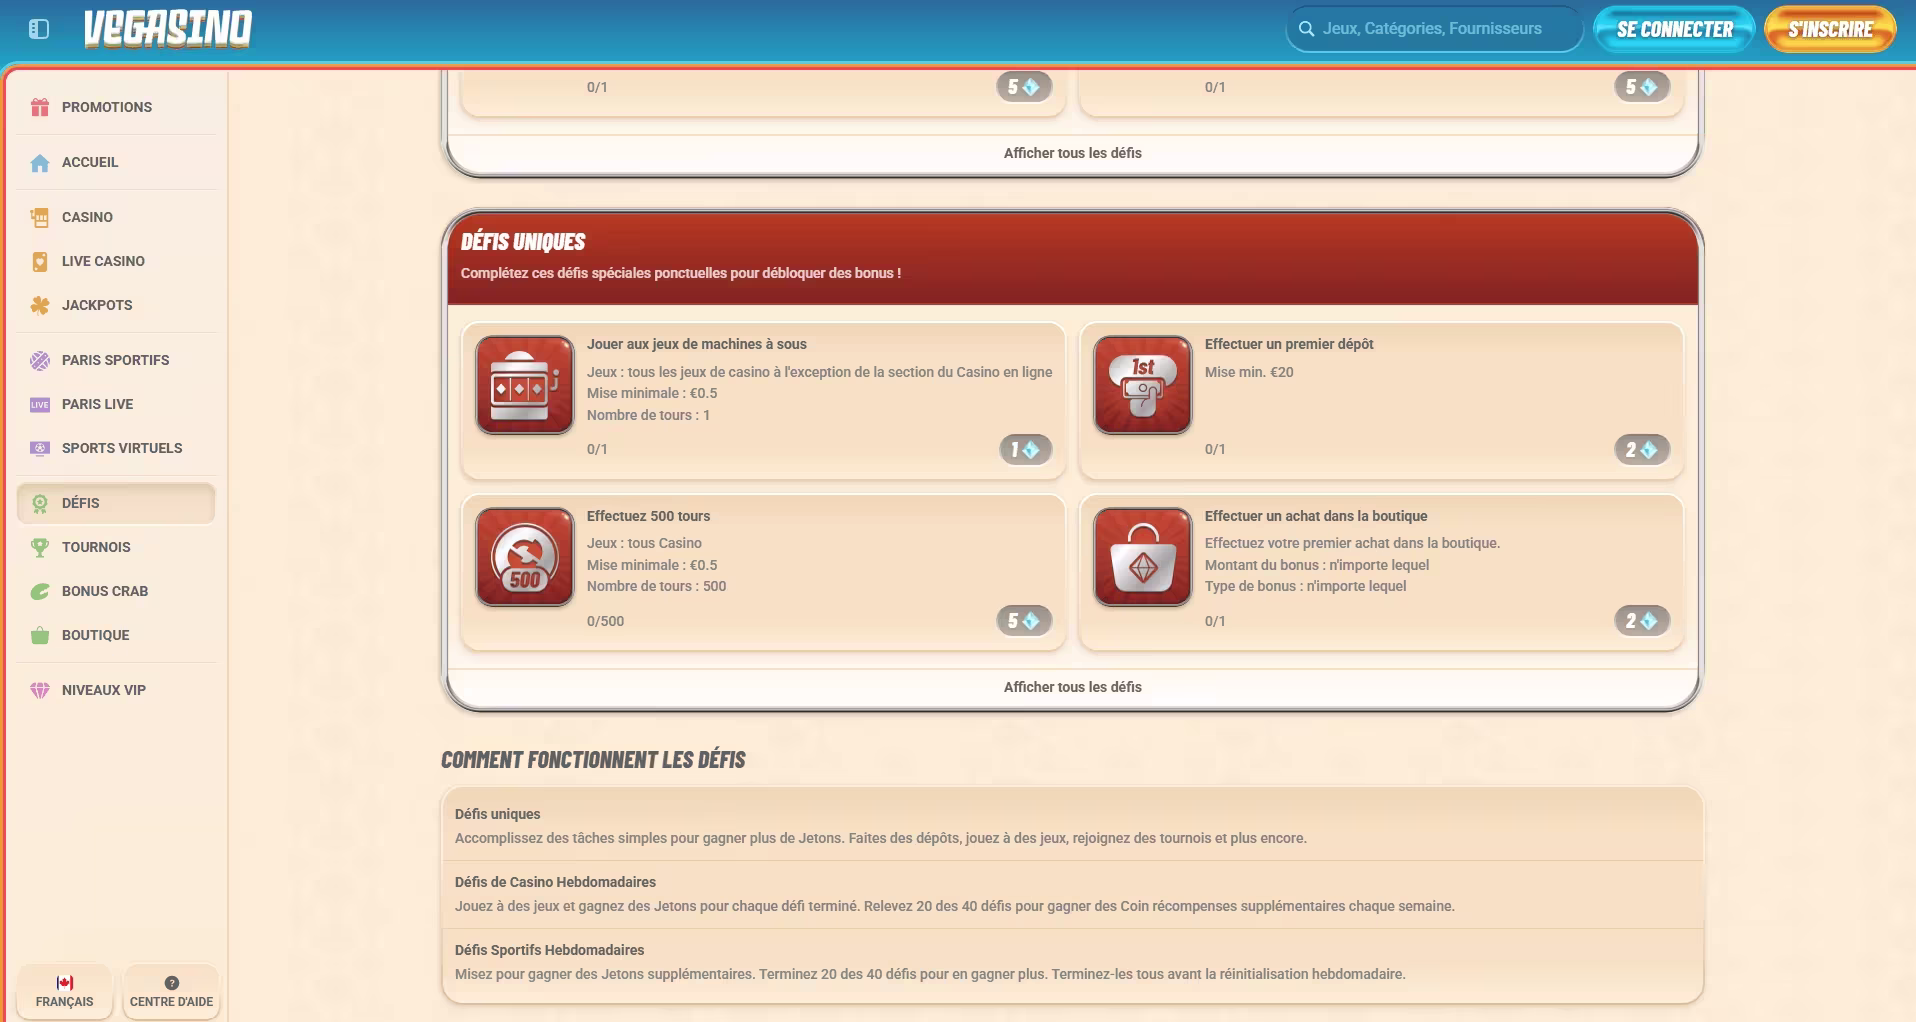Click the 0/500 progress counter
Screen dimensions: 1916x1022
click(605, 621)
